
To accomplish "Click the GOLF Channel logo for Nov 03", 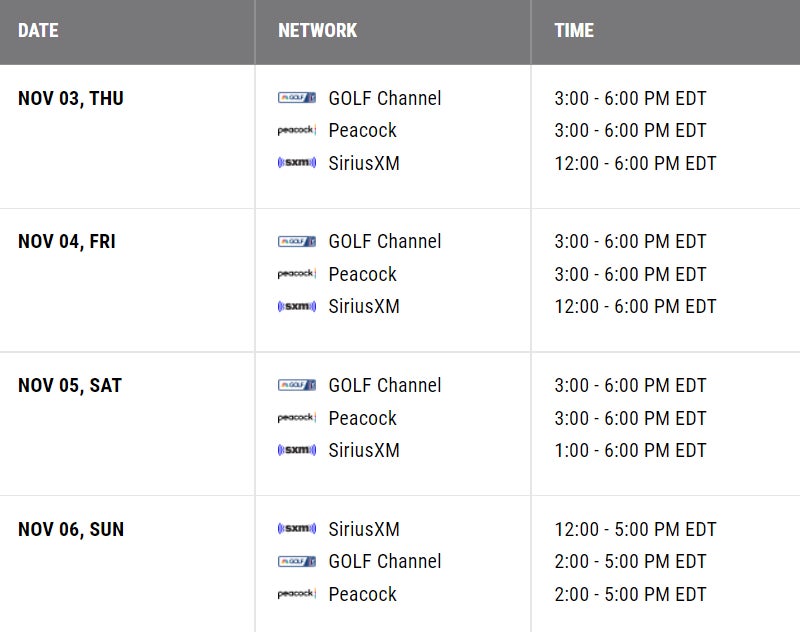I will pyautogui.click(x=297, y=98).
